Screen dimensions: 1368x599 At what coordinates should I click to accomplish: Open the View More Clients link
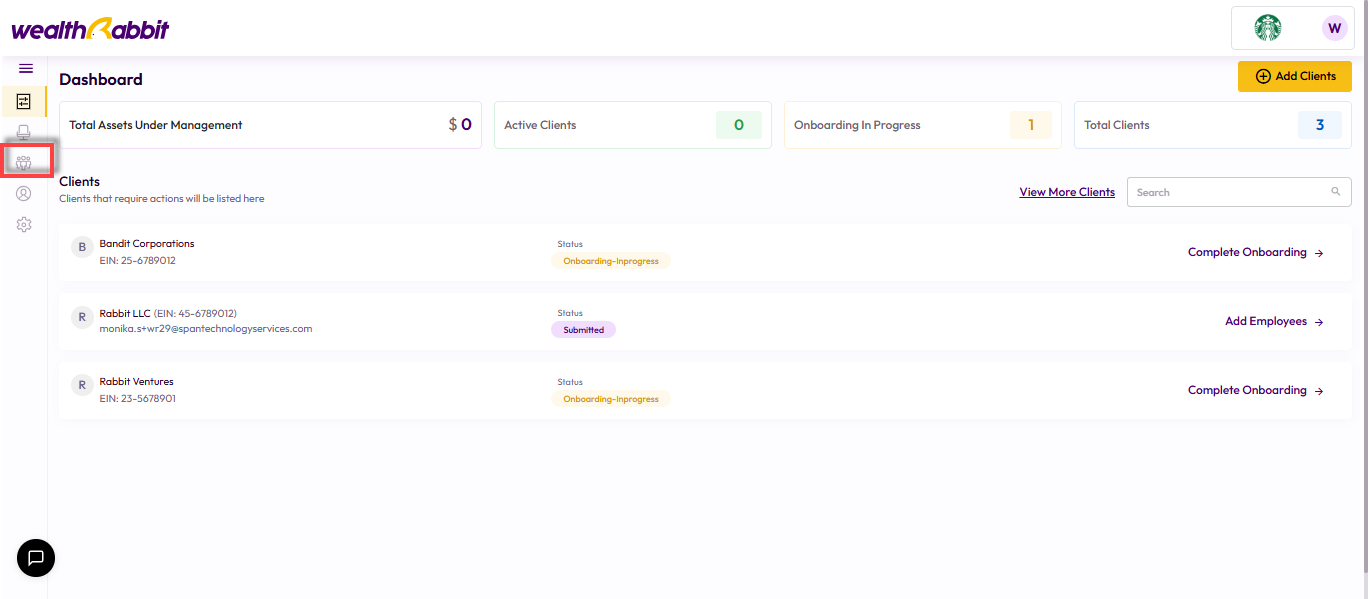pyautogui.click(x=1067, y=192)
